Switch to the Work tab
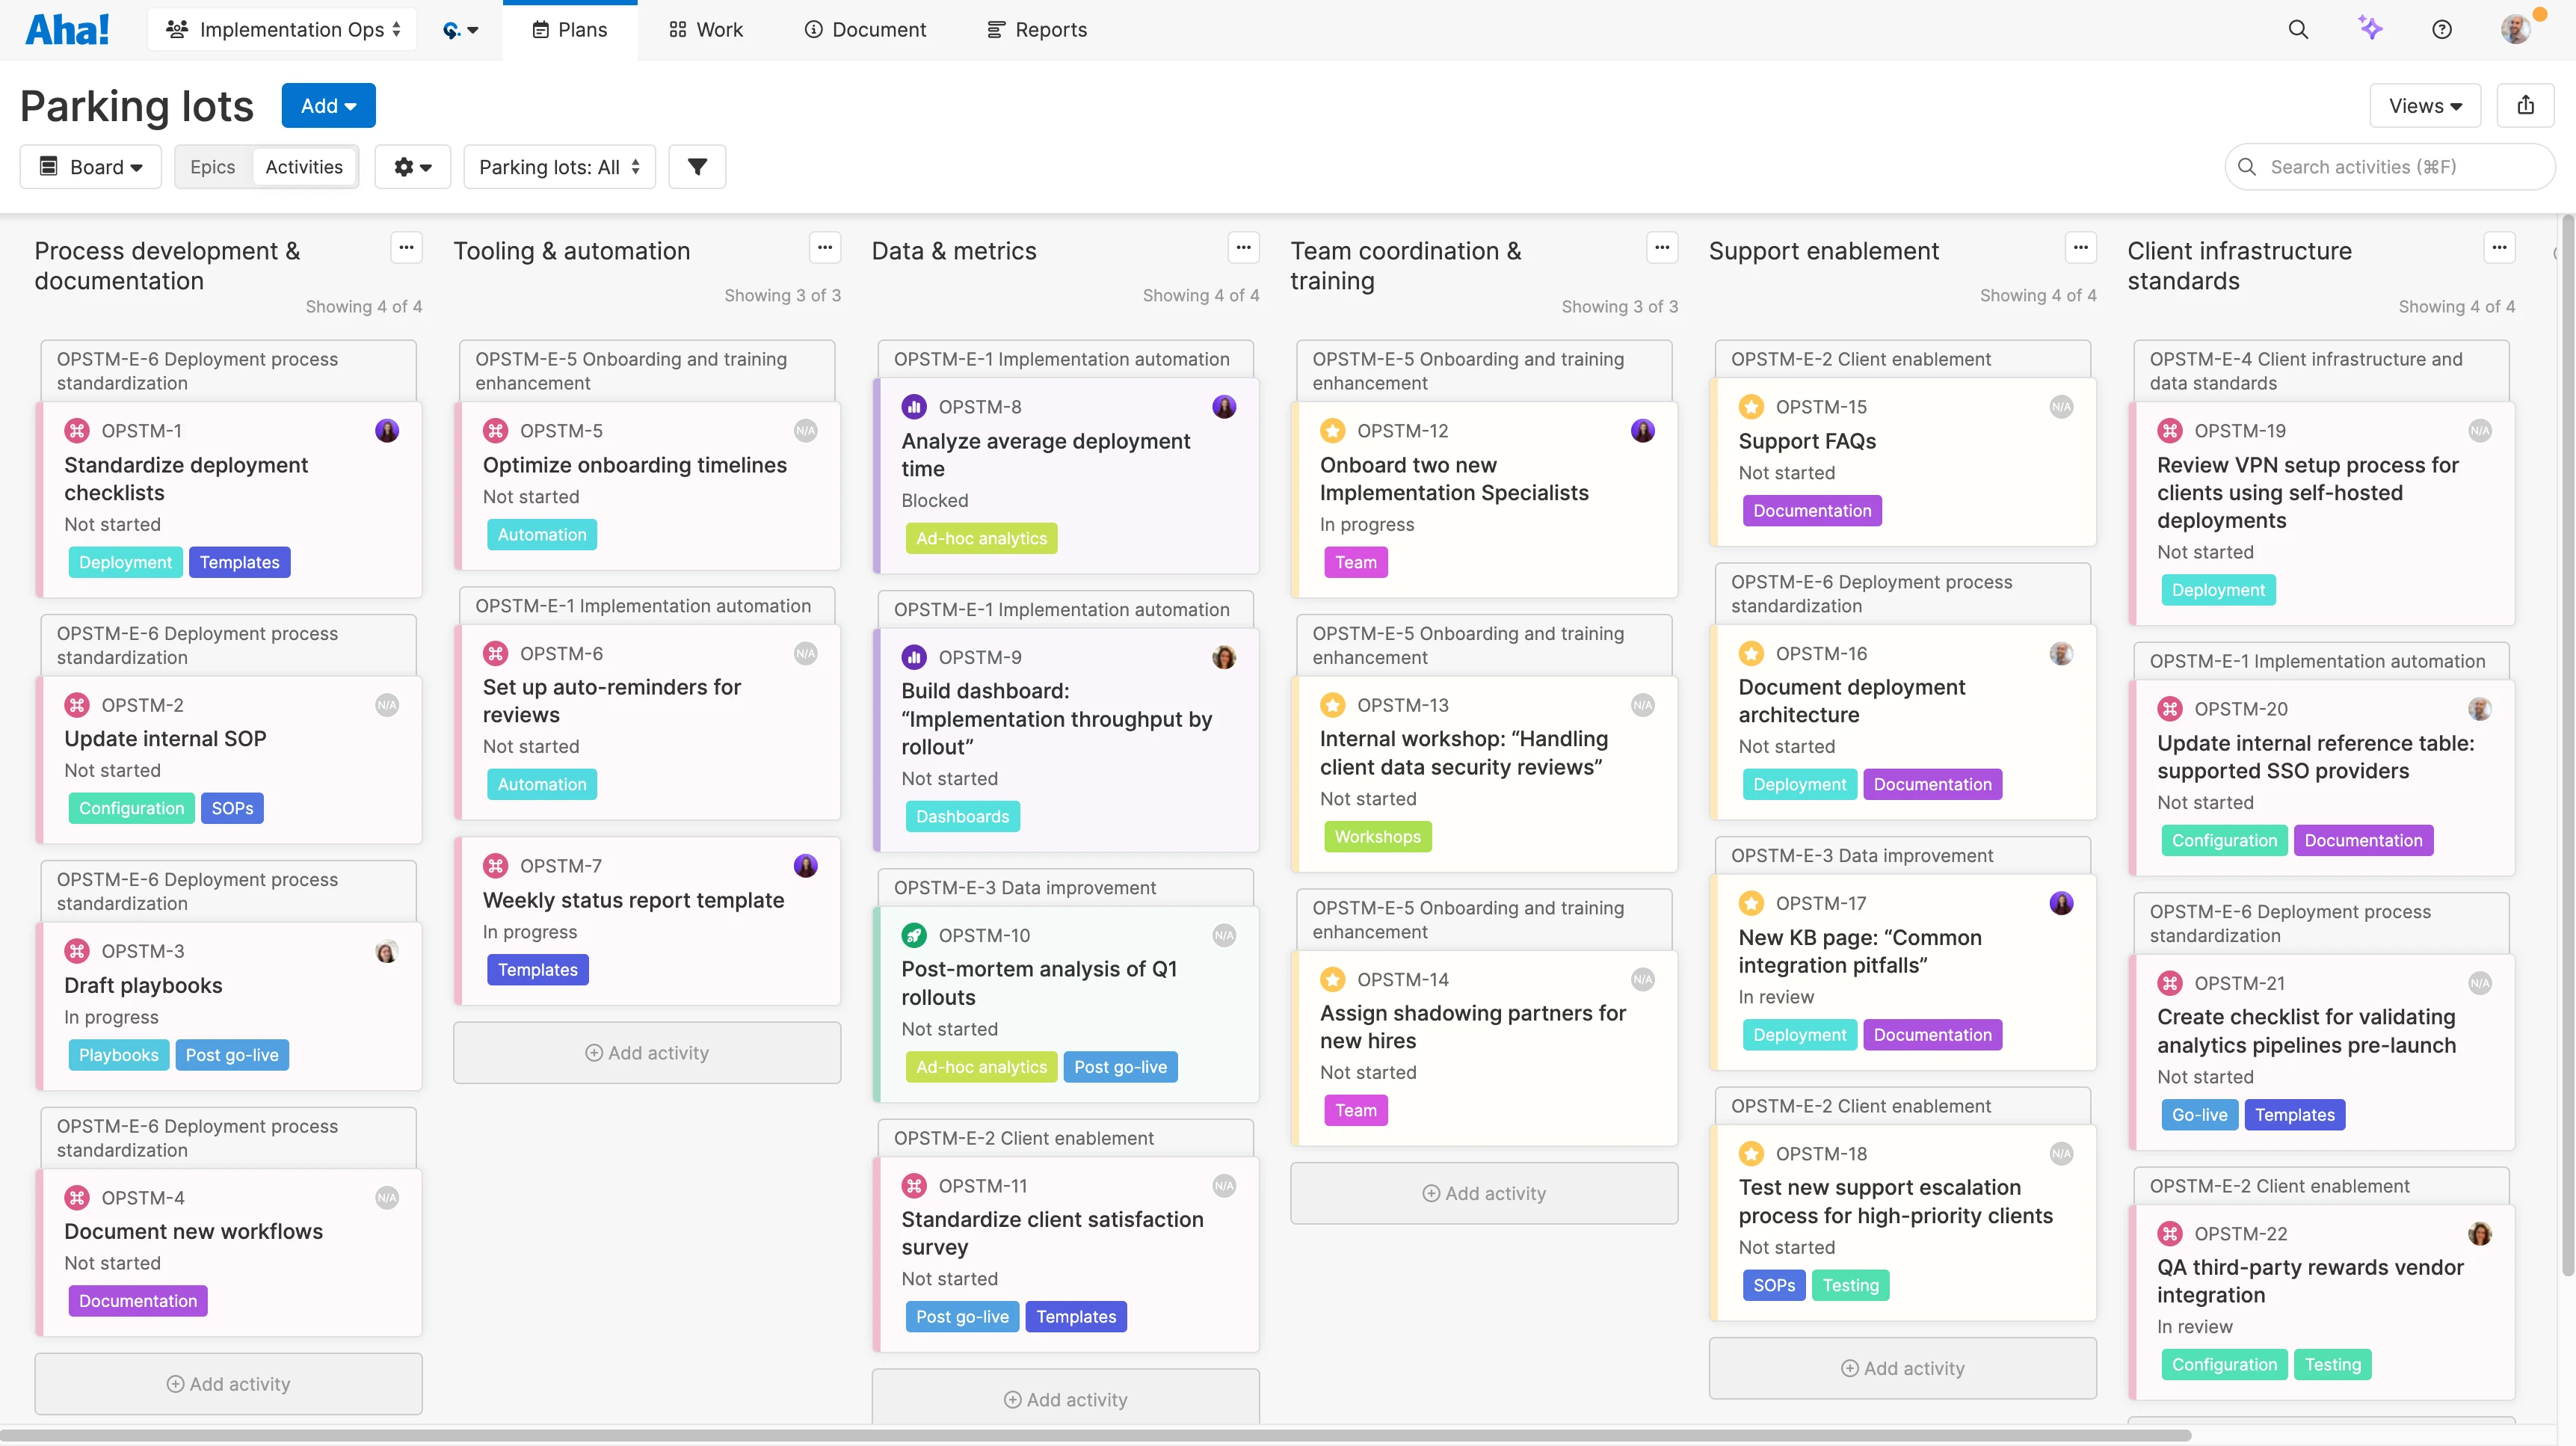 [705, 29]
